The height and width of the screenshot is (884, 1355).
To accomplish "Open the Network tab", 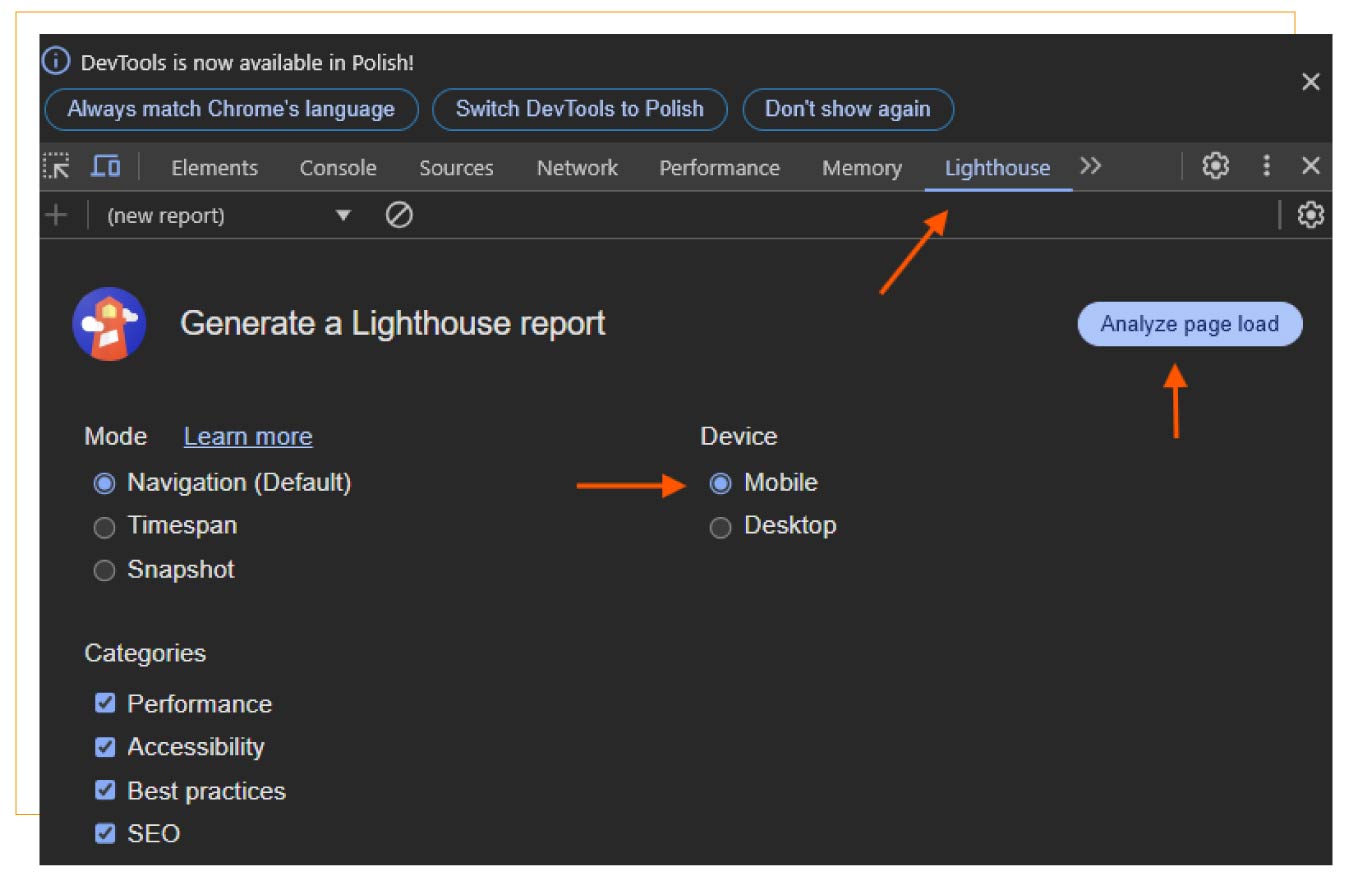I will point(577,168).
